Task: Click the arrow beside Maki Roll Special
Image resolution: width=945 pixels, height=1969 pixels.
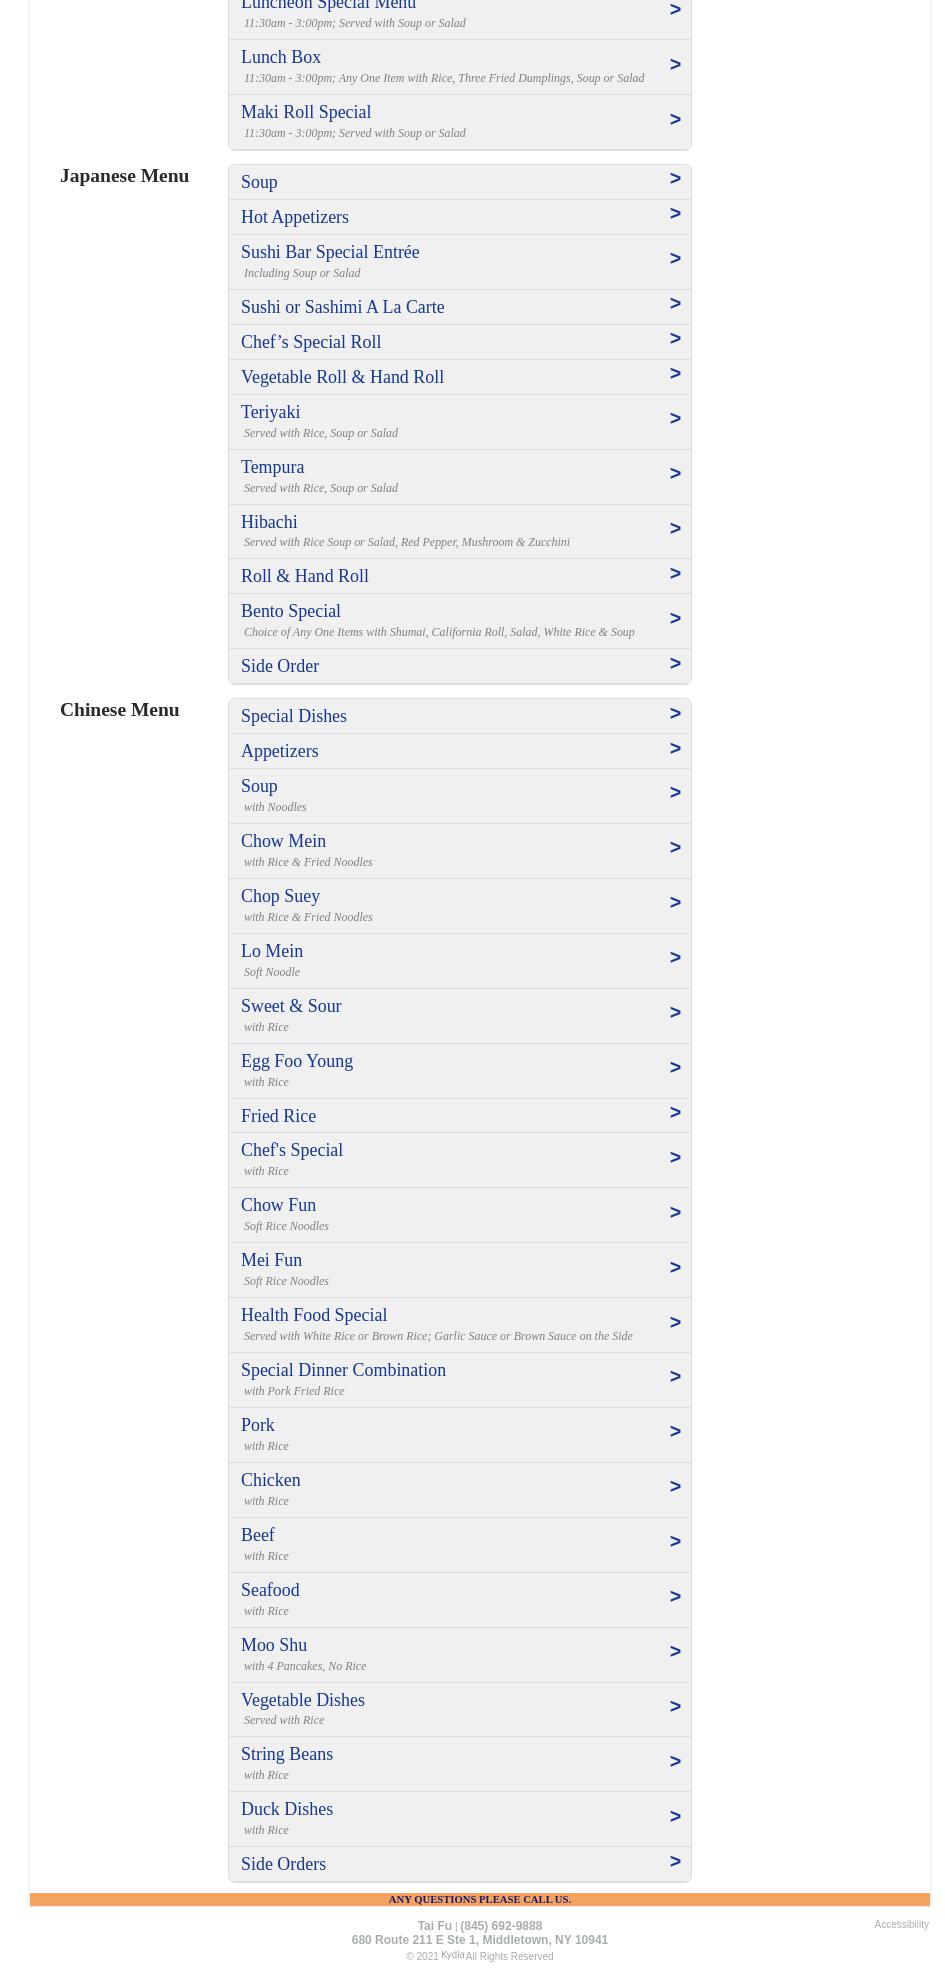Action: coord(675,120)
